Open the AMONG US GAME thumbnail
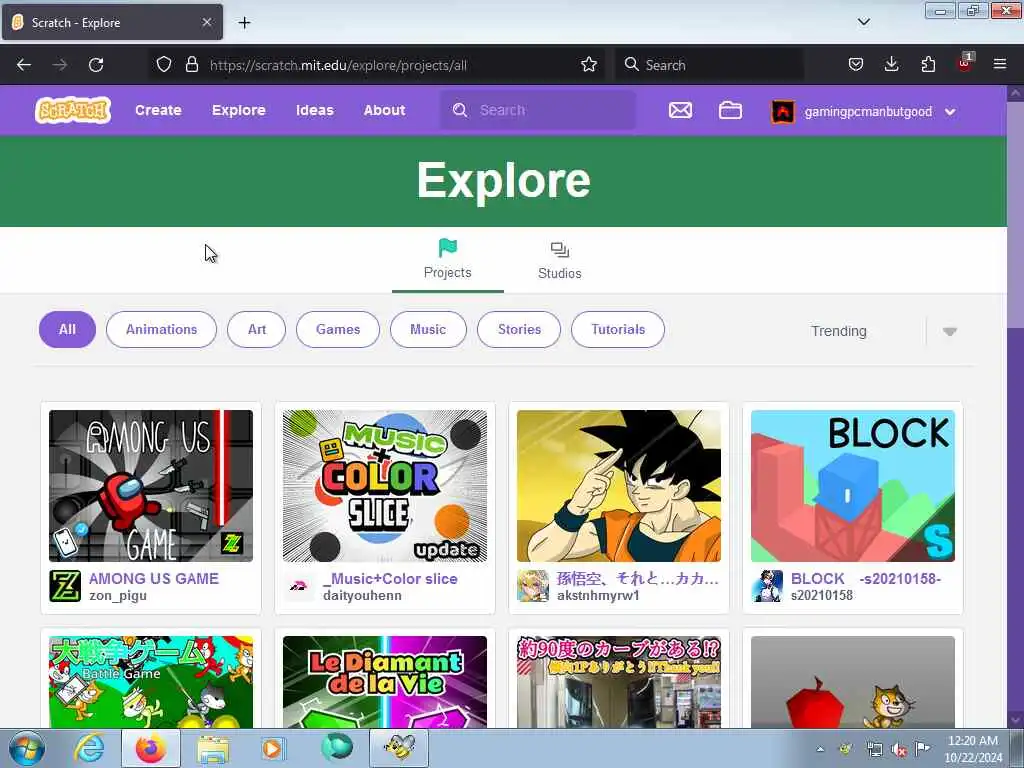Screen dimensions: 1024x768 (151, 486)
